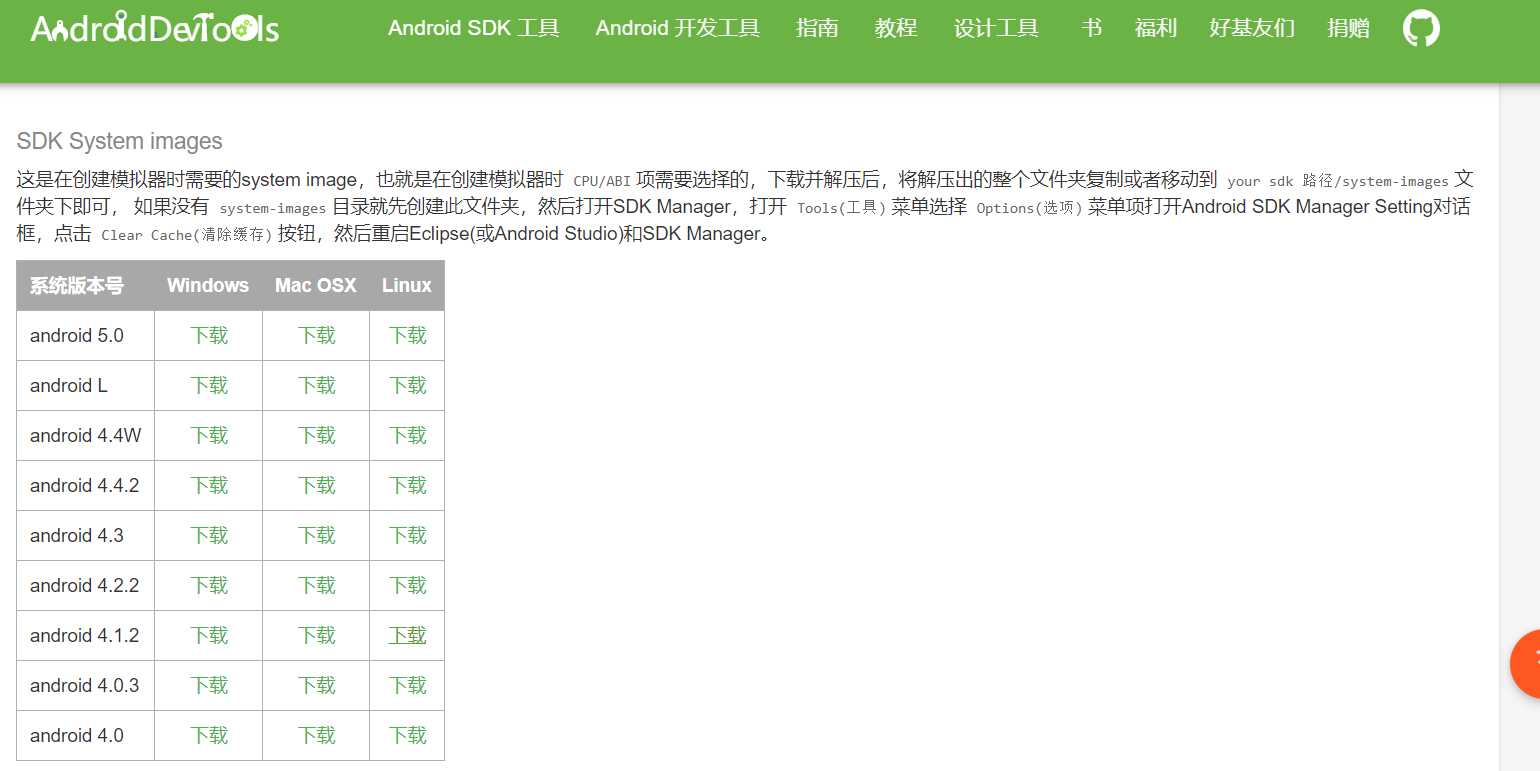Viewport: 1540px width, 771px height.
Task: Download android 5.0 image for Windows
Action: point(209,335)
